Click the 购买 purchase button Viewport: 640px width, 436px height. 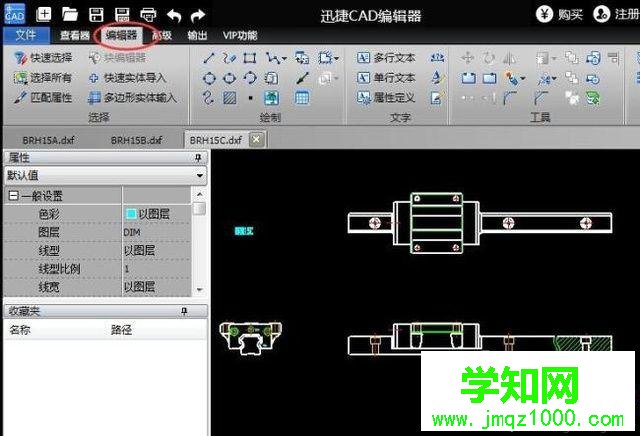tap(560, 15)
